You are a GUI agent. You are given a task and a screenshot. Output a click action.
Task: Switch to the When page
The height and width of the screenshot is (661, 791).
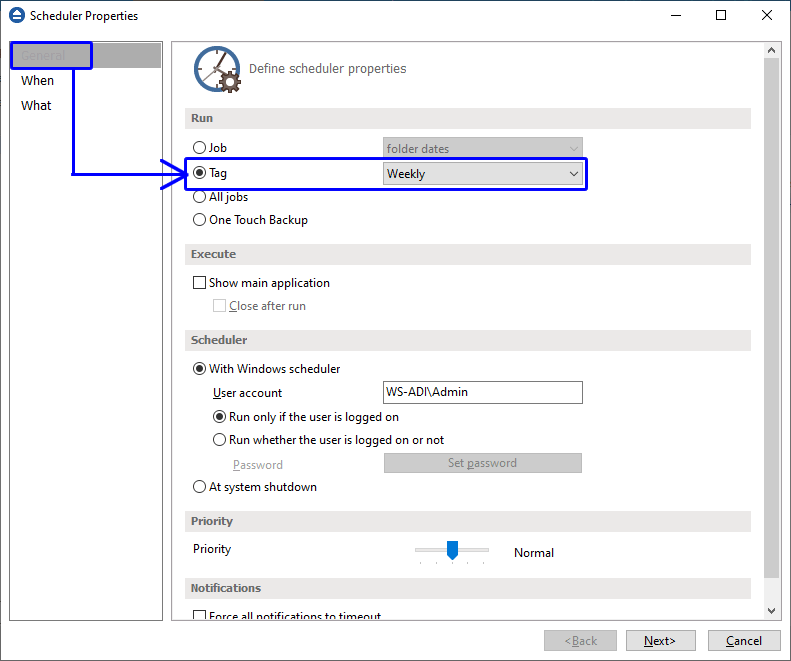pyautogui.click(x=37, y=81)
